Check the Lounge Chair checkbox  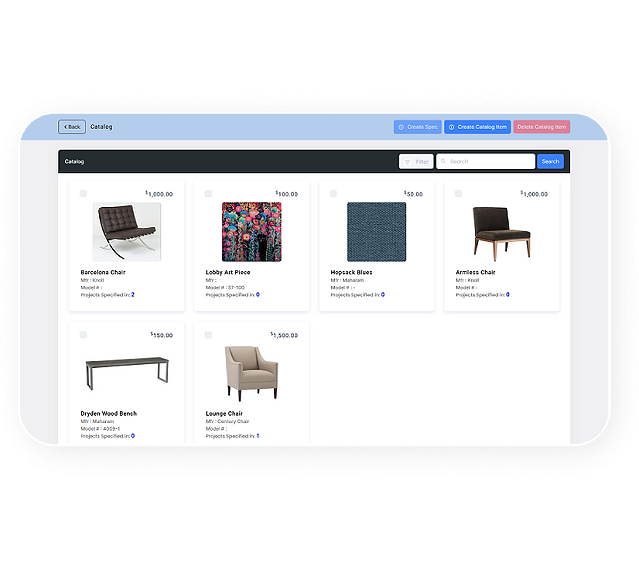208,335
